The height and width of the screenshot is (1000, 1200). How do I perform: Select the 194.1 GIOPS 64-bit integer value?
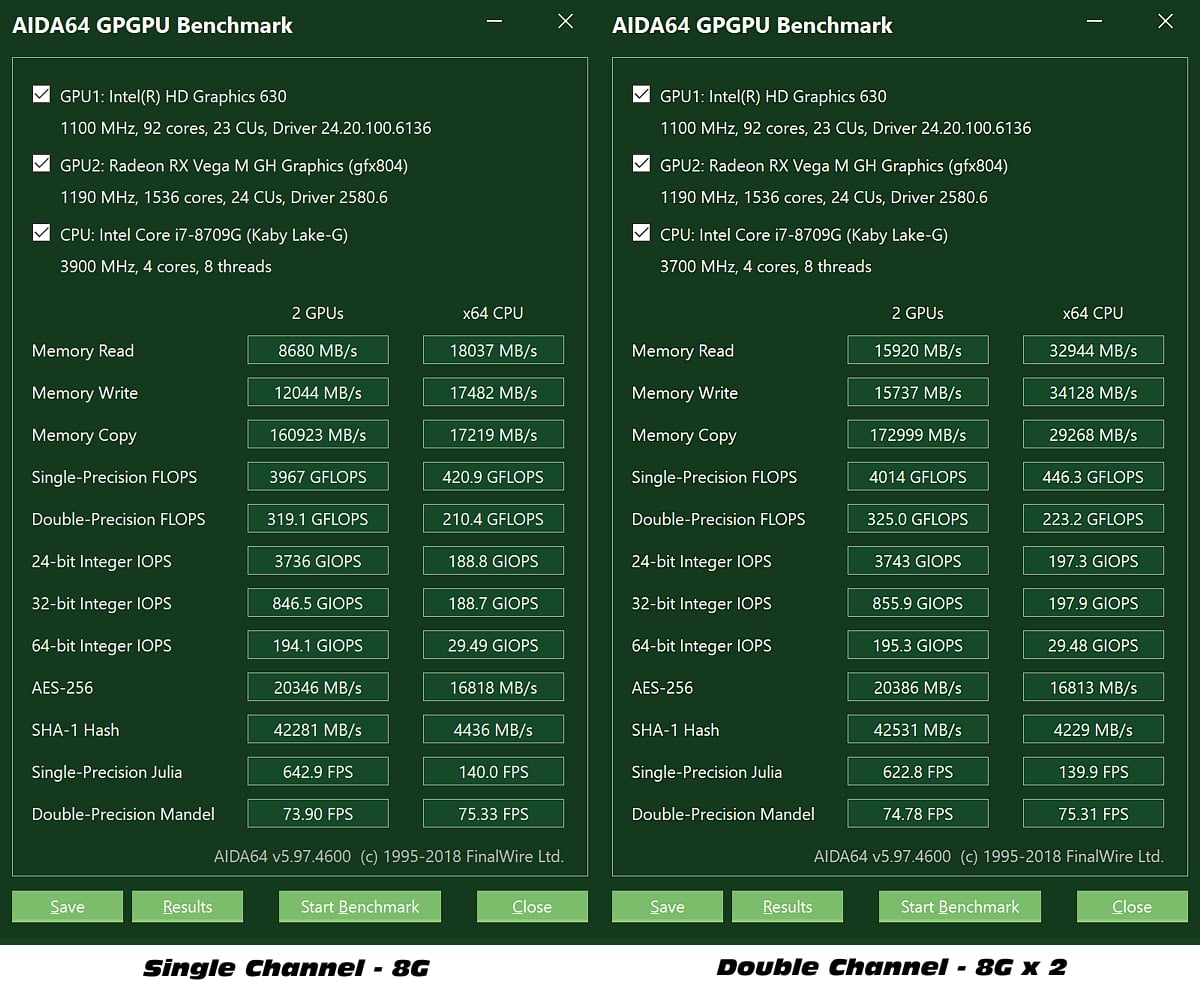pyautogui.click(x=318, y=644)
